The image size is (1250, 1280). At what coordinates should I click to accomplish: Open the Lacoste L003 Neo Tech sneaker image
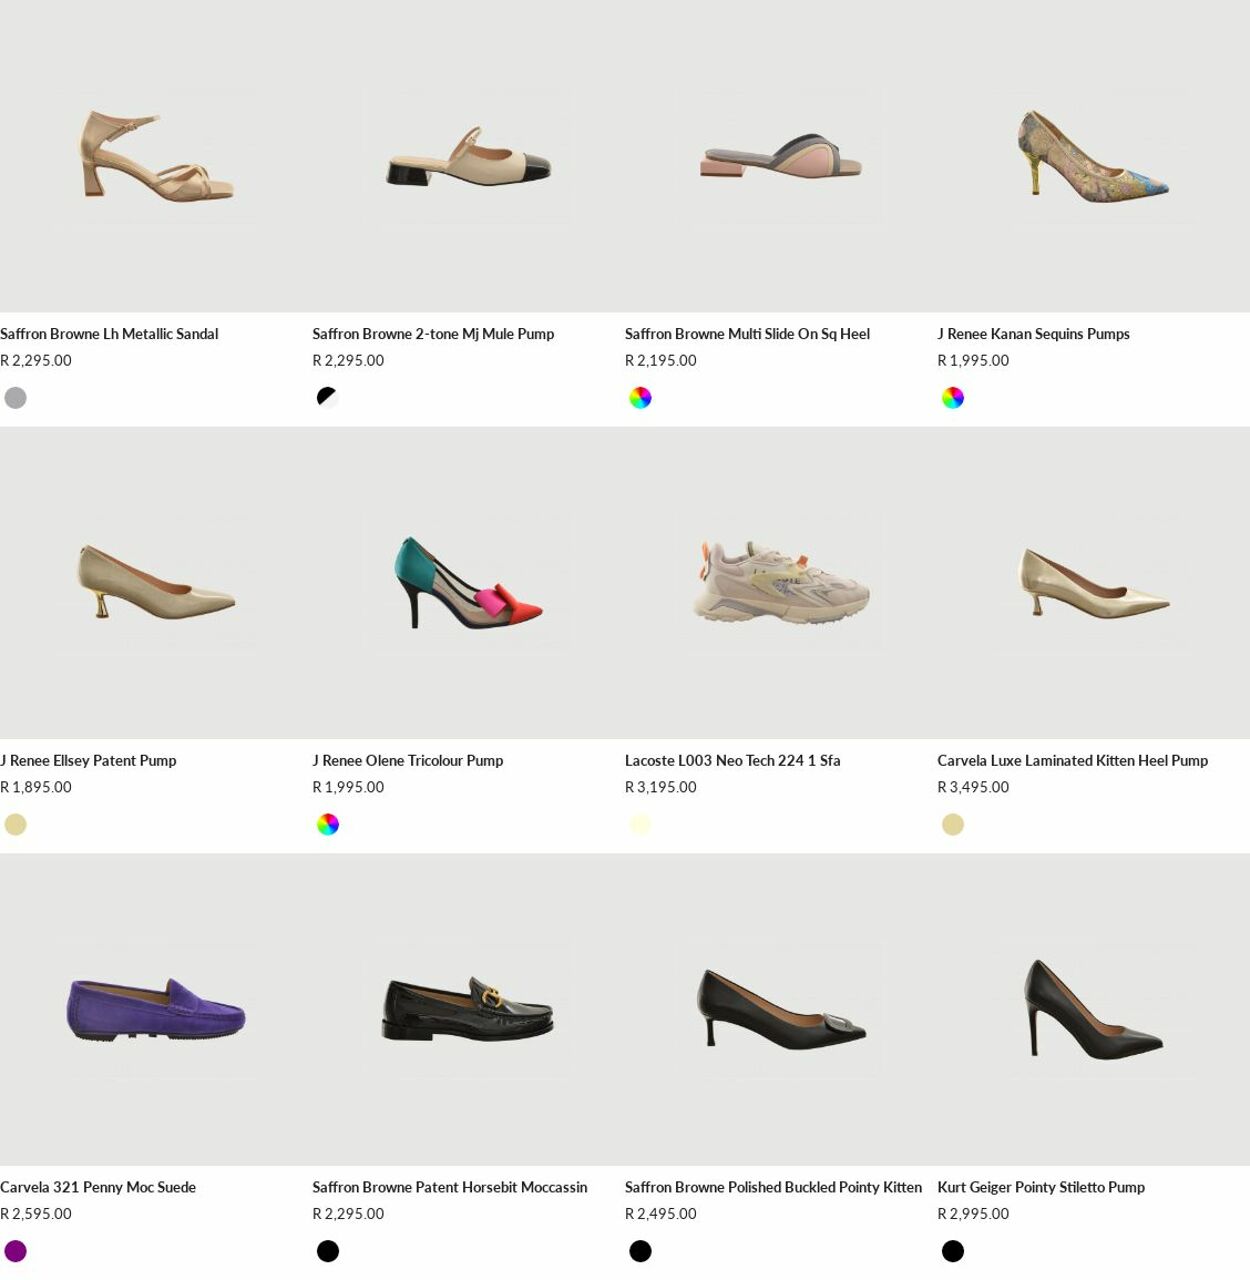coord(781,583)
